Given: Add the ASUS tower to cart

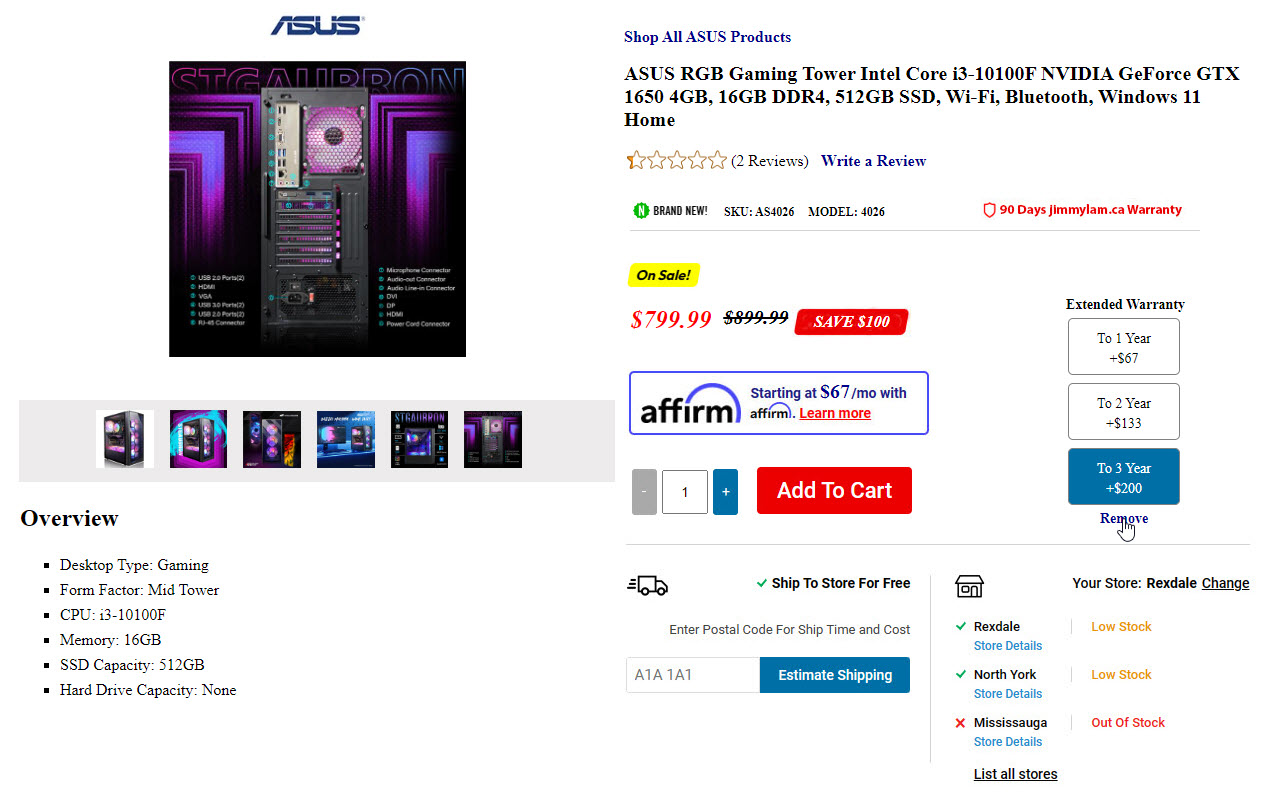Looking at the screenshot, I should coord(834,491).
